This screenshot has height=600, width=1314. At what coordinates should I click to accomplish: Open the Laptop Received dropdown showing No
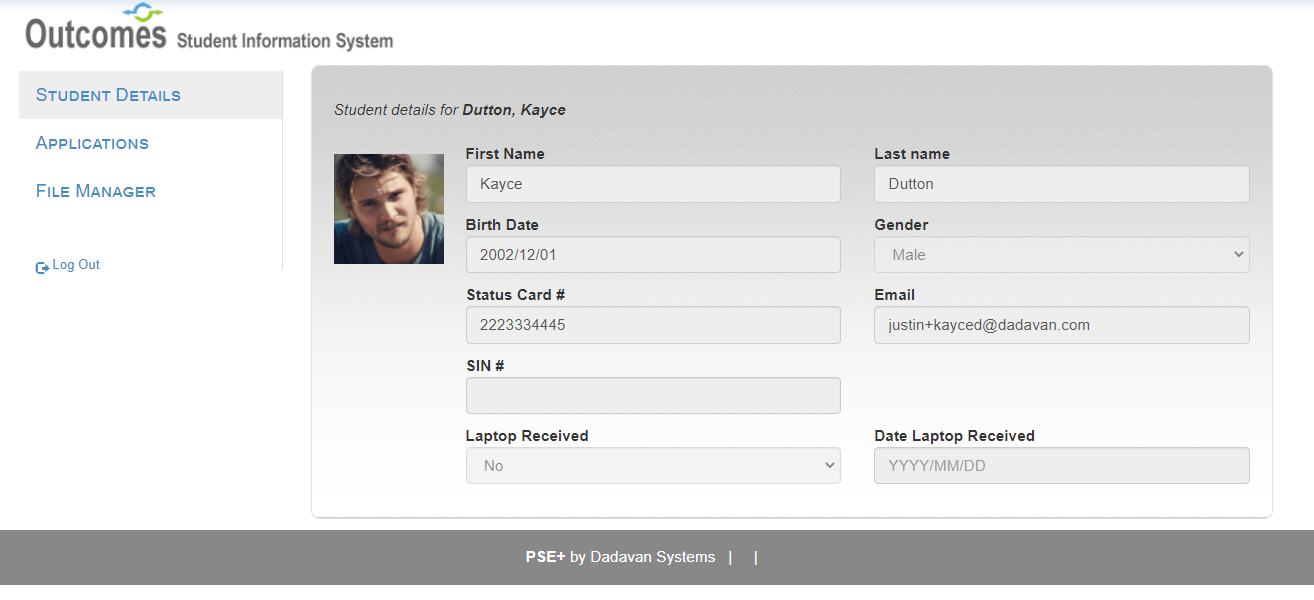(653, 466)
